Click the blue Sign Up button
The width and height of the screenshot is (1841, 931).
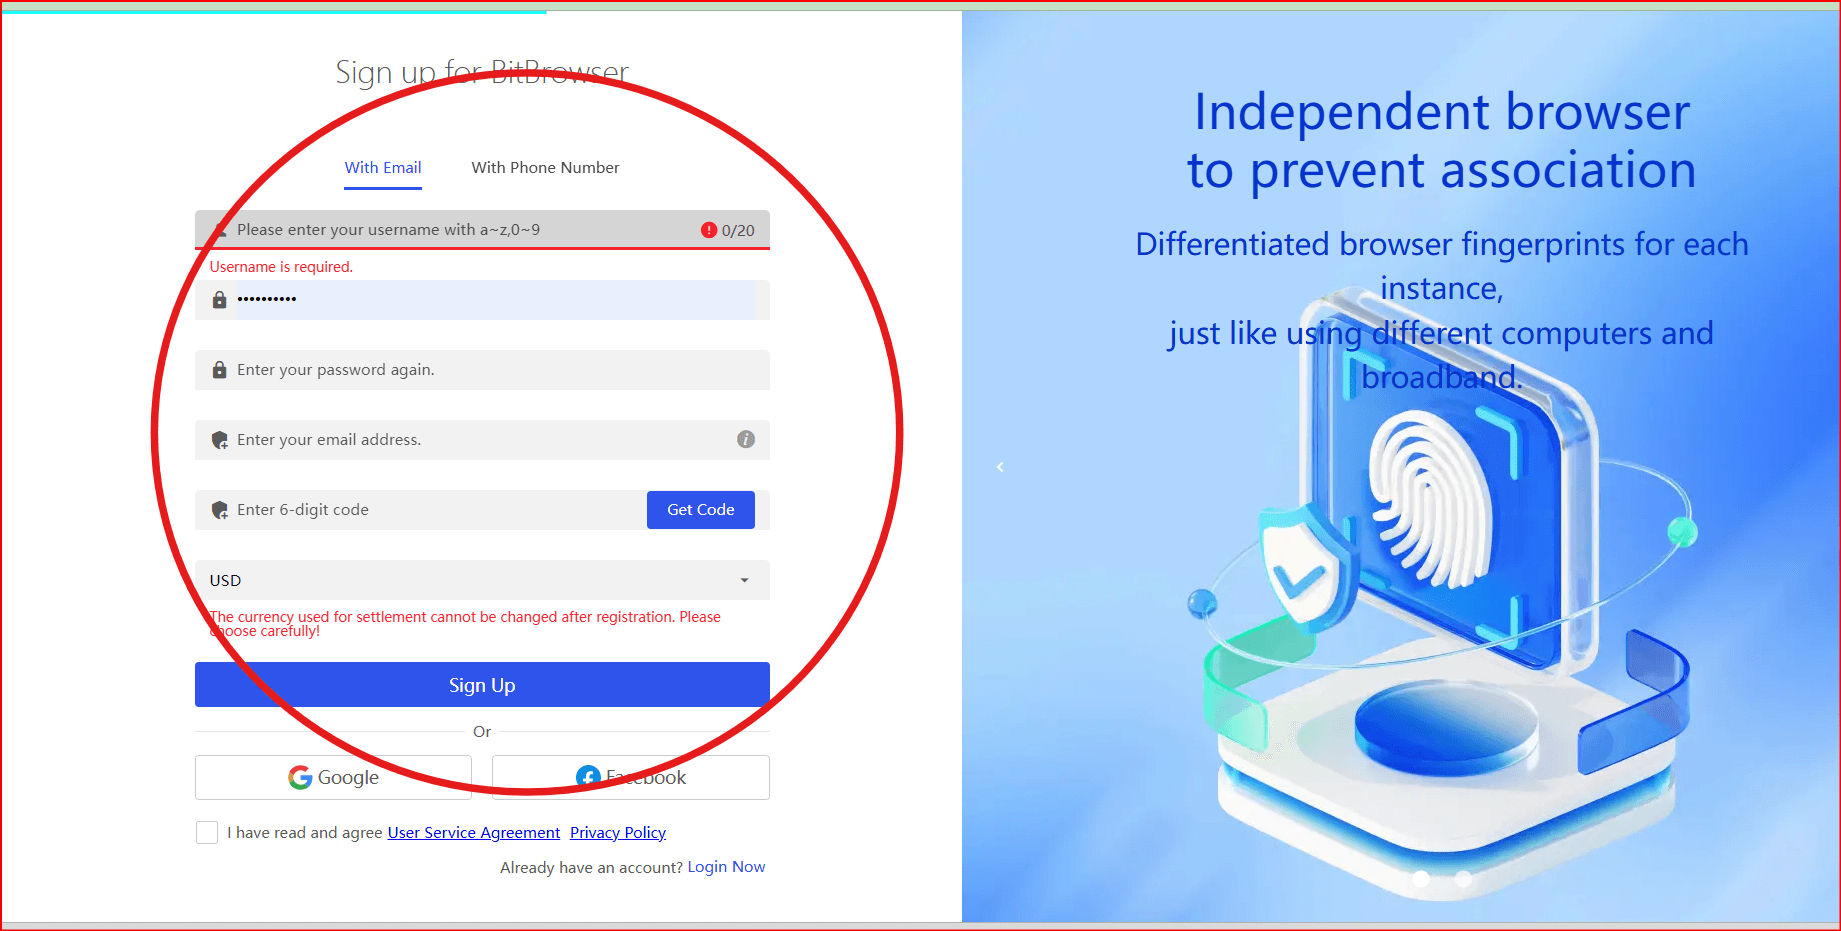point(482,685)
